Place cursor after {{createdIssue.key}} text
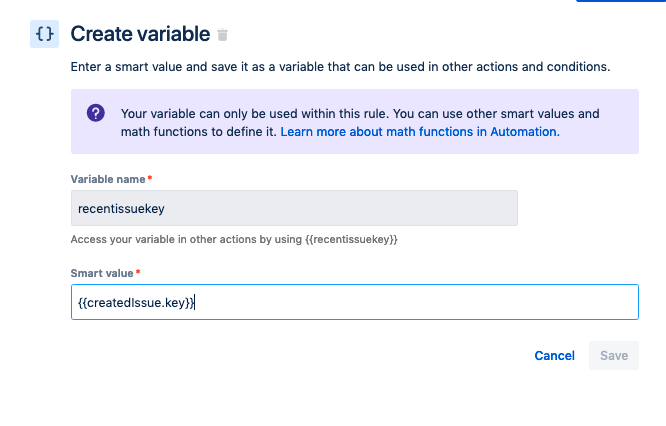Screen dimensions: 666x426 coord(197,302)
